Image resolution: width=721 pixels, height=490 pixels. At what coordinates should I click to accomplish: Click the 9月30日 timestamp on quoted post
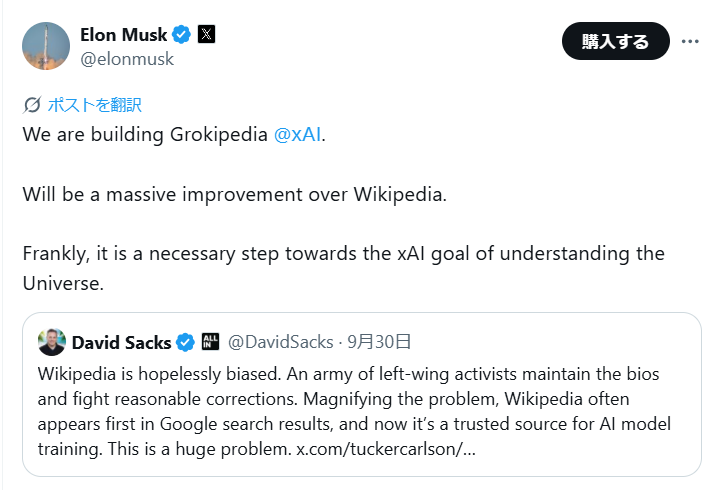tap(379, 343)
